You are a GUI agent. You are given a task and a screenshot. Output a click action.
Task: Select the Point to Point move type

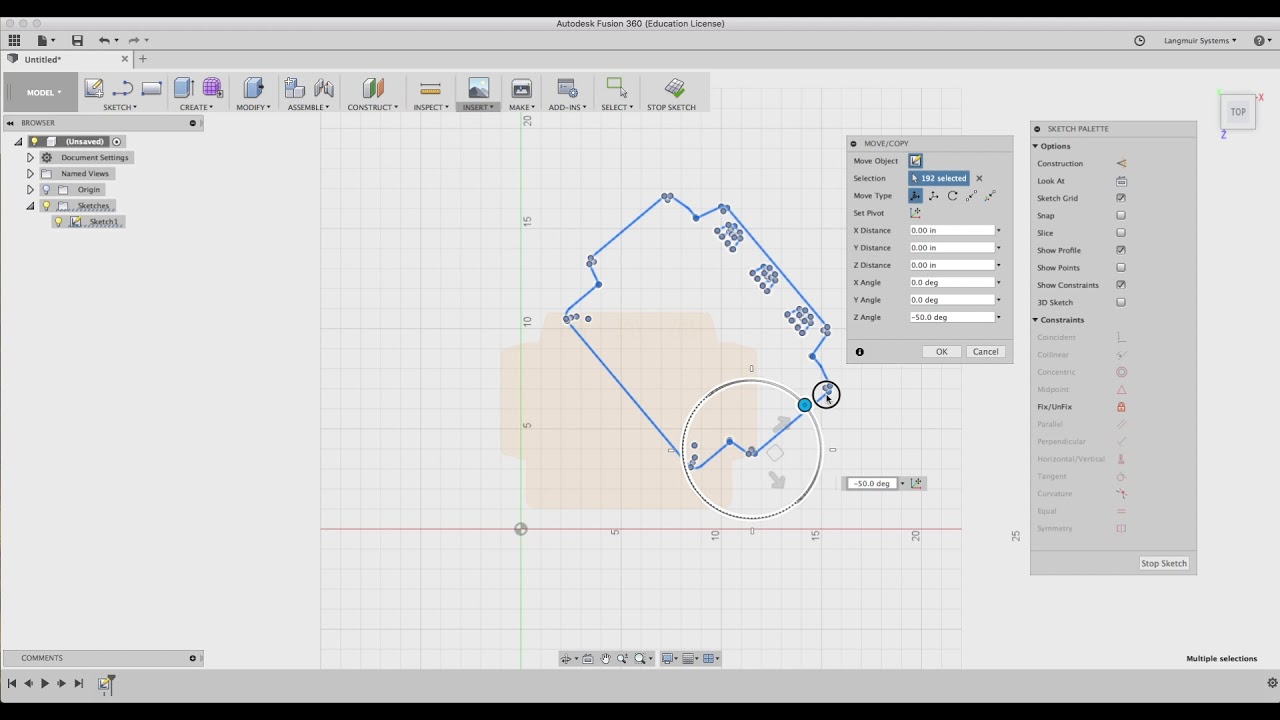tap(970, 196)
